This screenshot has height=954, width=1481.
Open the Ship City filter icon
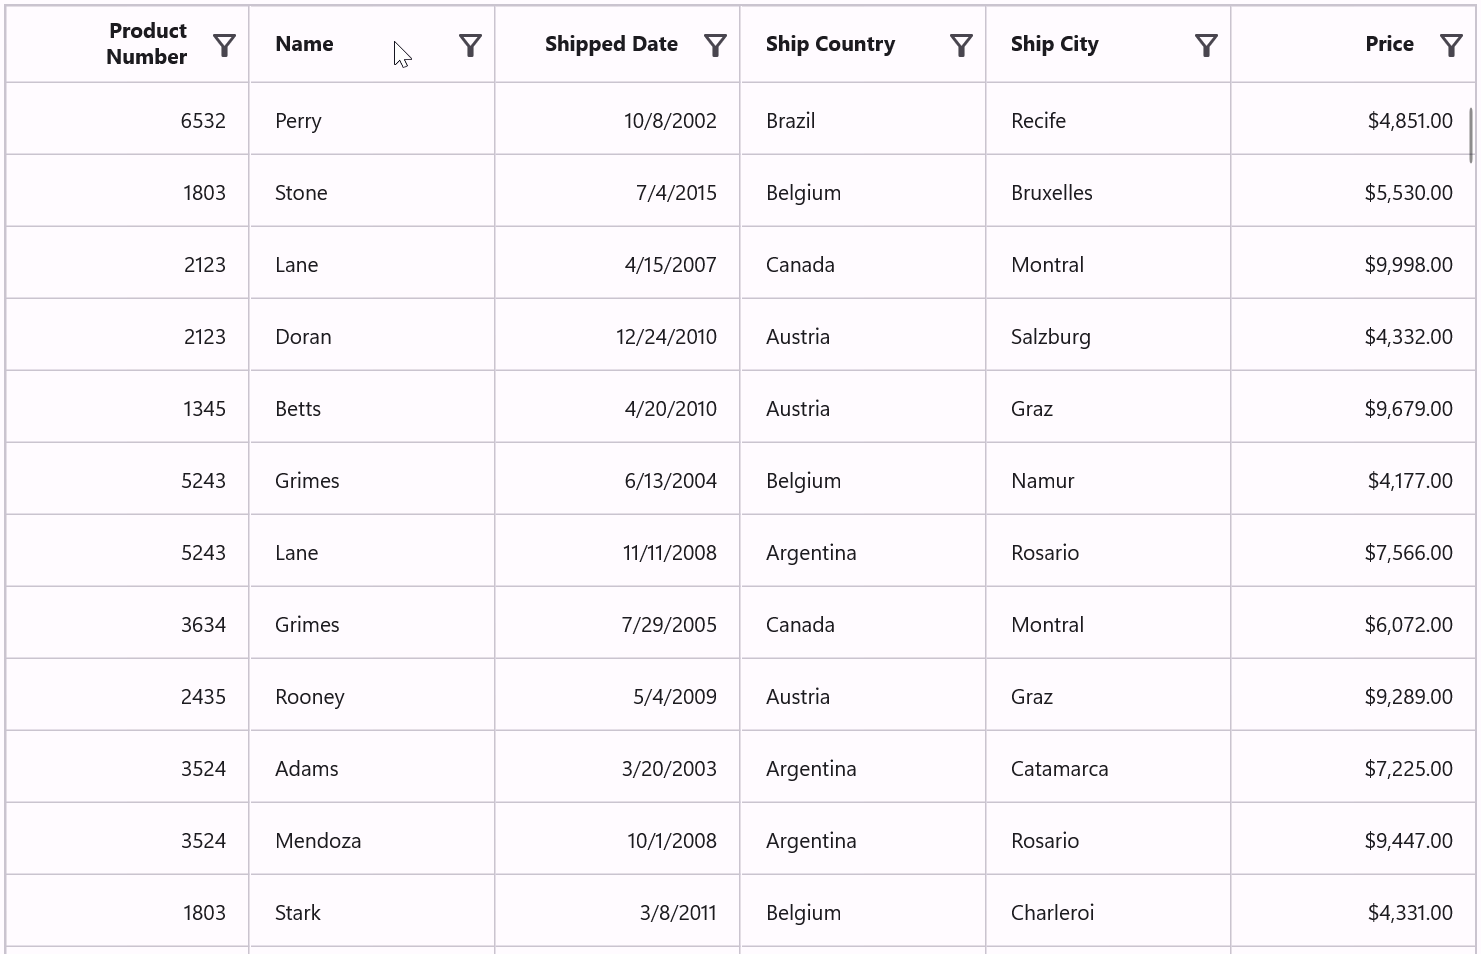click(1206, 45)
